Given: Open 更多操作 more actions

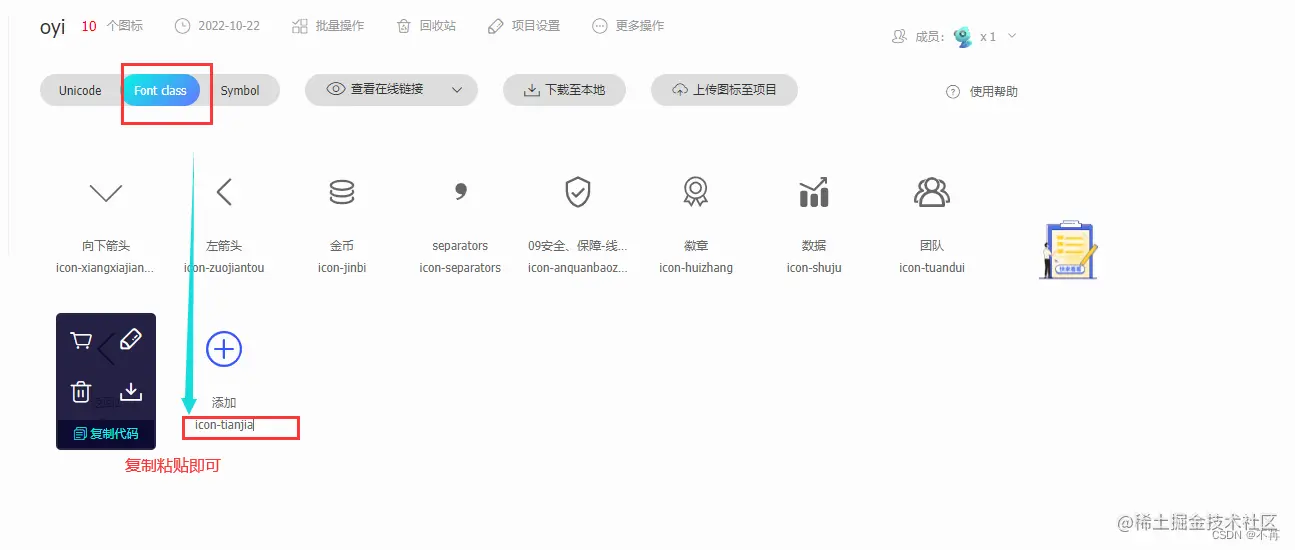Looking at the screenshot, I should (628, 26).
